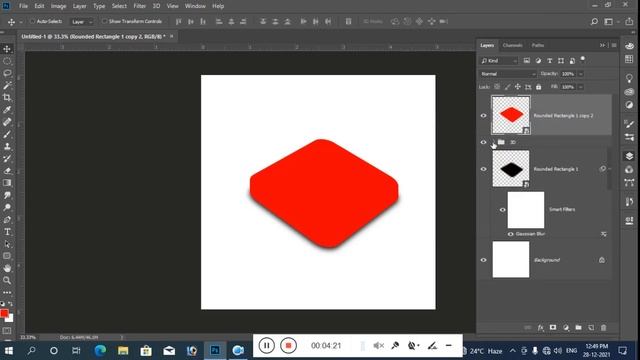This screenshot has height=360, width=640.
Task: Open File Explorer from taskbar
Action: click(123, 351)
